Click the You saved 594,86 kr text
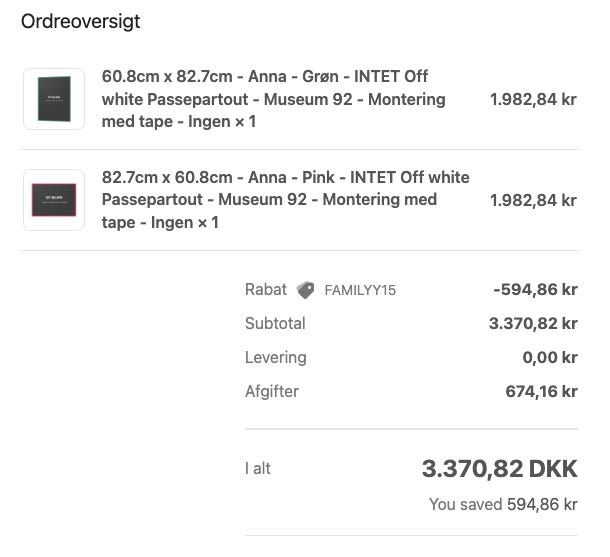The image size is (610, 557). pyautogui.click(x=503, y=504)
